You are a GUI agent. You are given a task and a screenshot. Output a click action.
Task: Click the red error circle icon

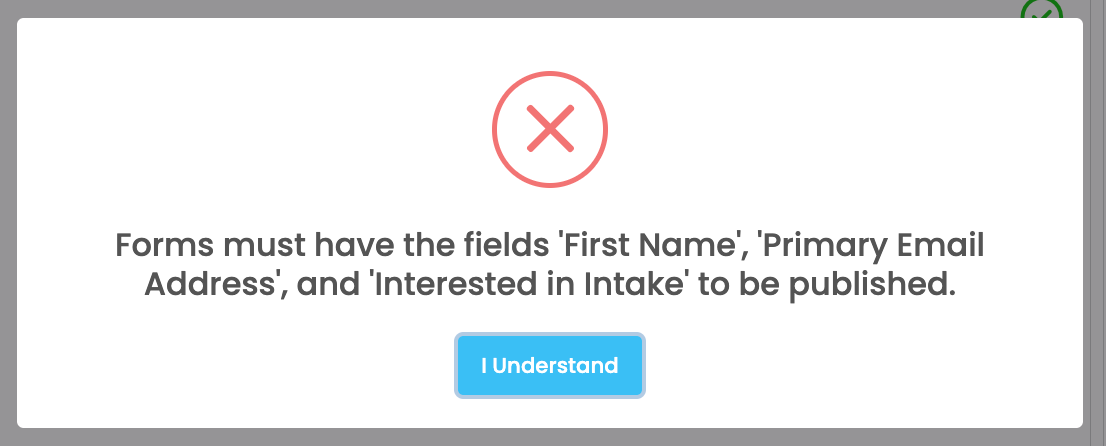point(549,129)
